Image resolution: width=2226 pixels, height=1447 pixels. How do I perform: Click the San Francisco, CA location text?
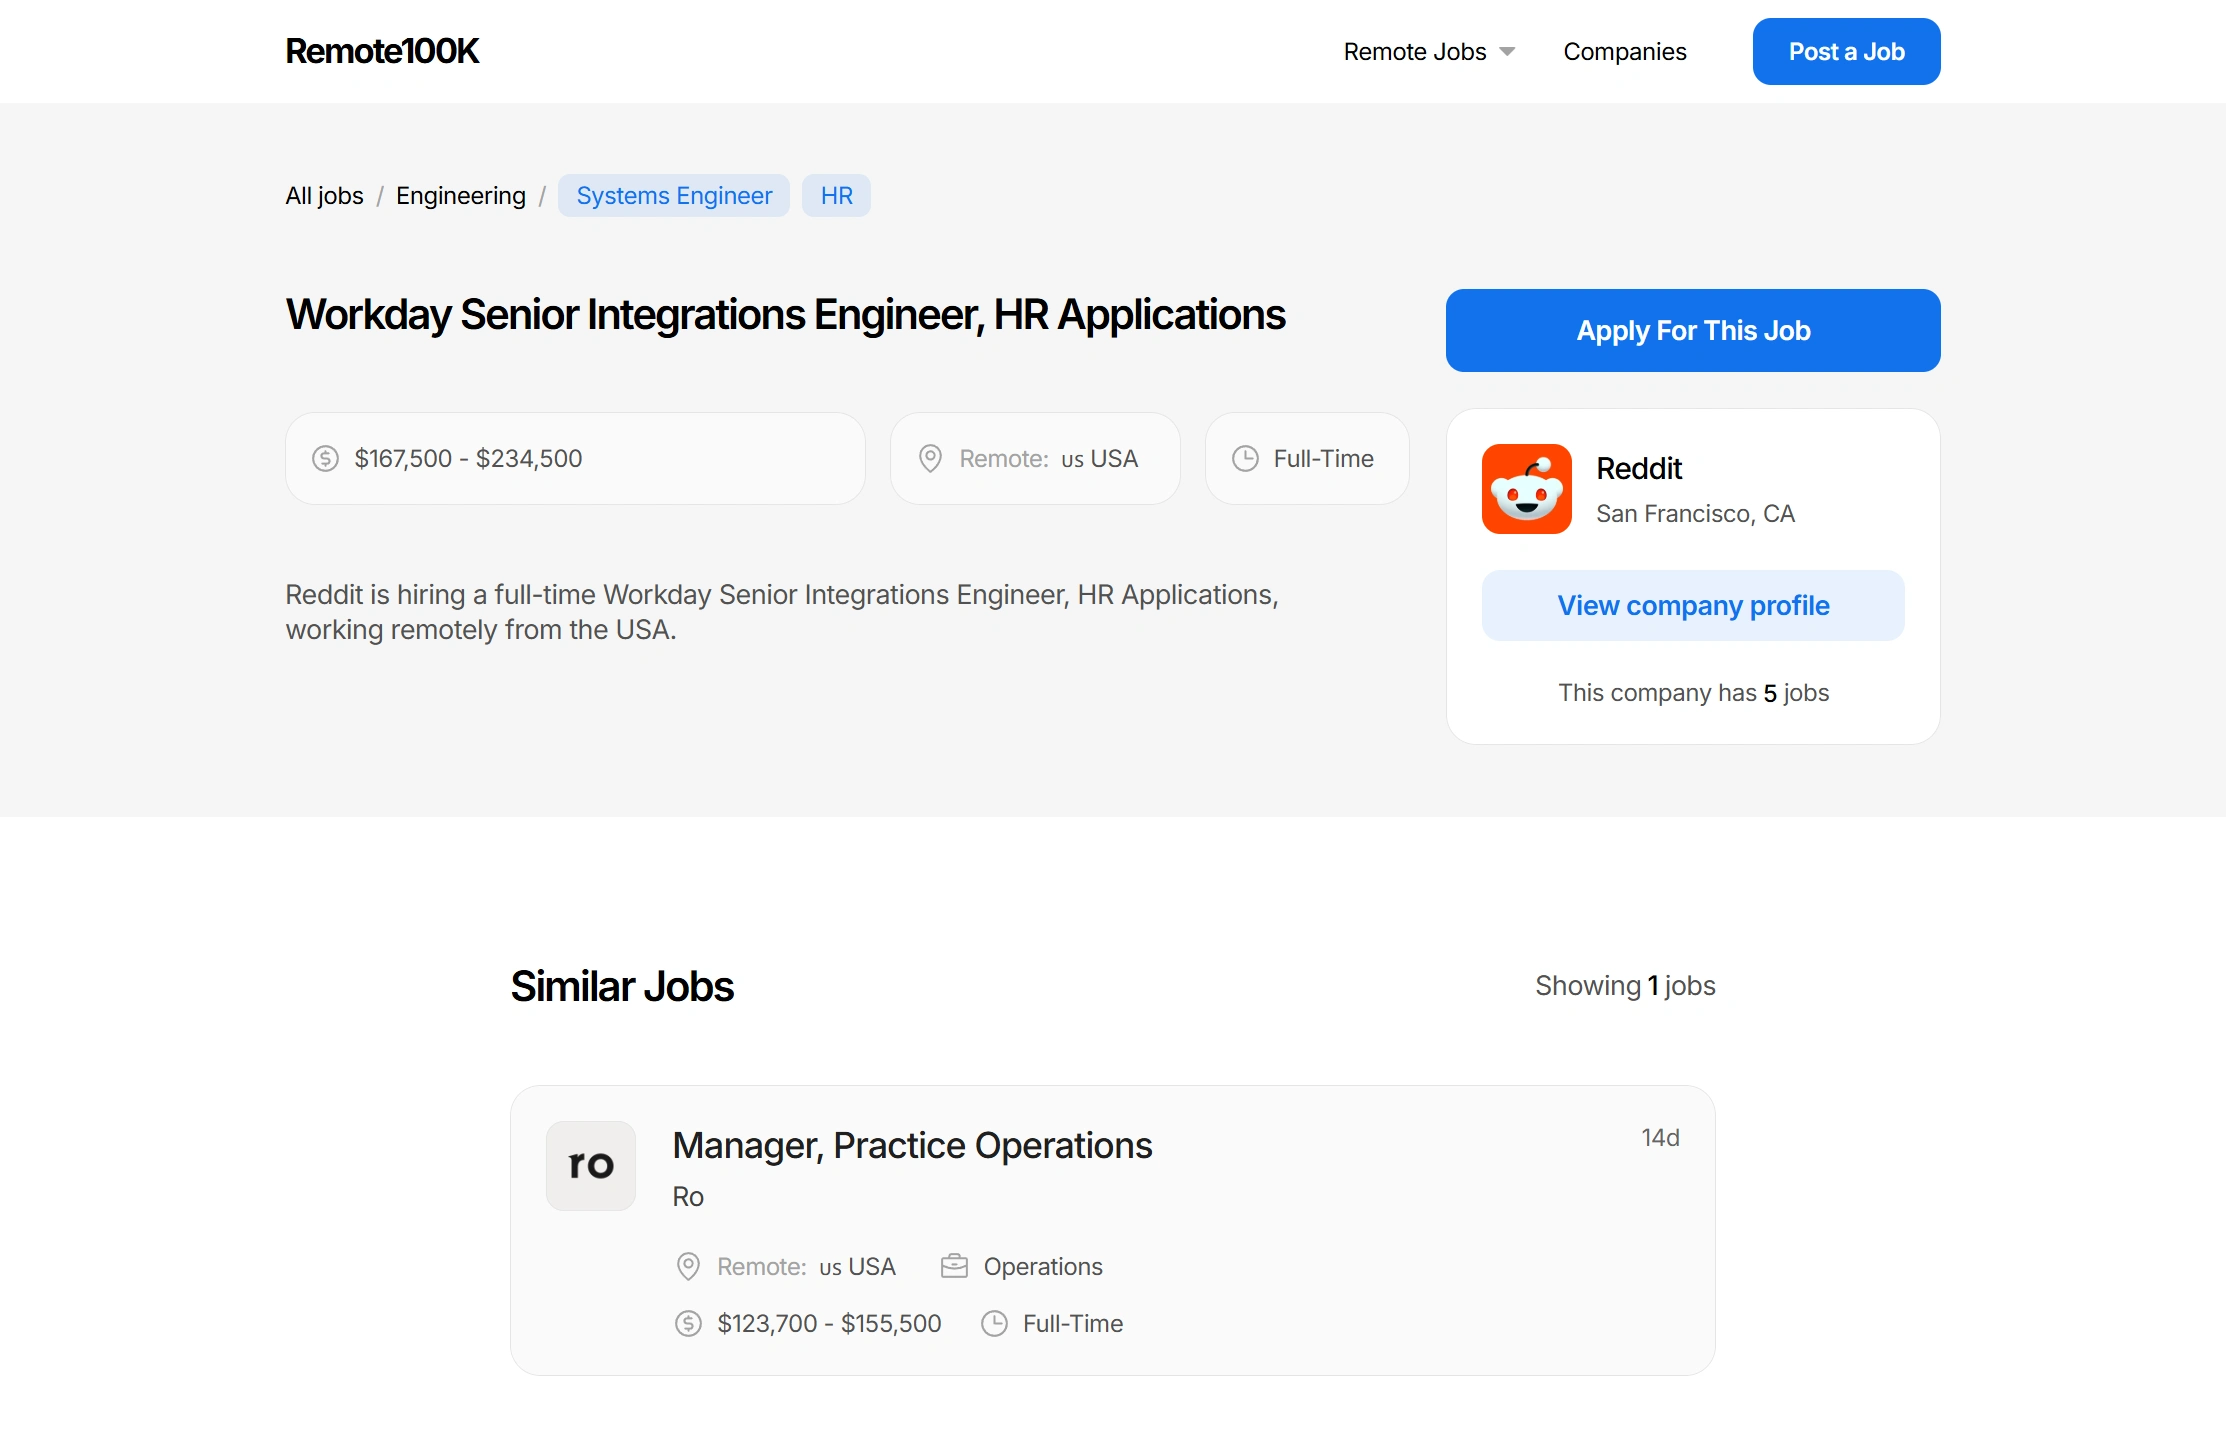[x=1695, y=513]
